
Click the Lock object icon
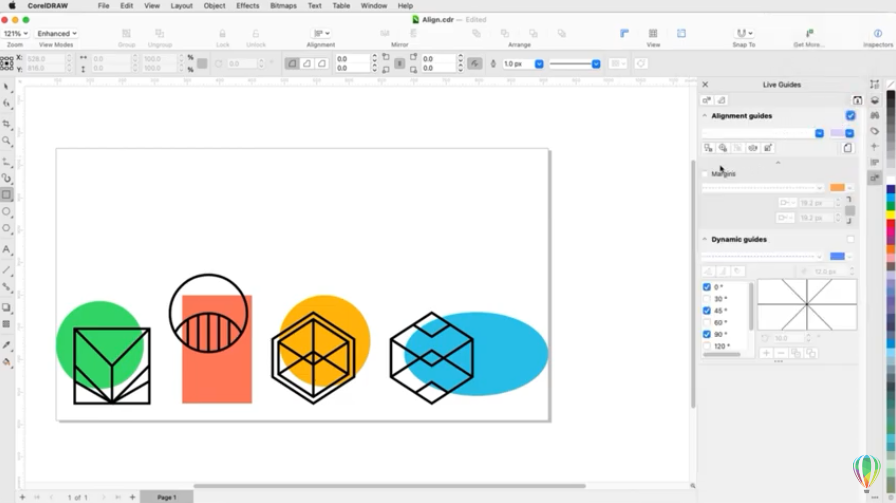[x=222, y=34]
